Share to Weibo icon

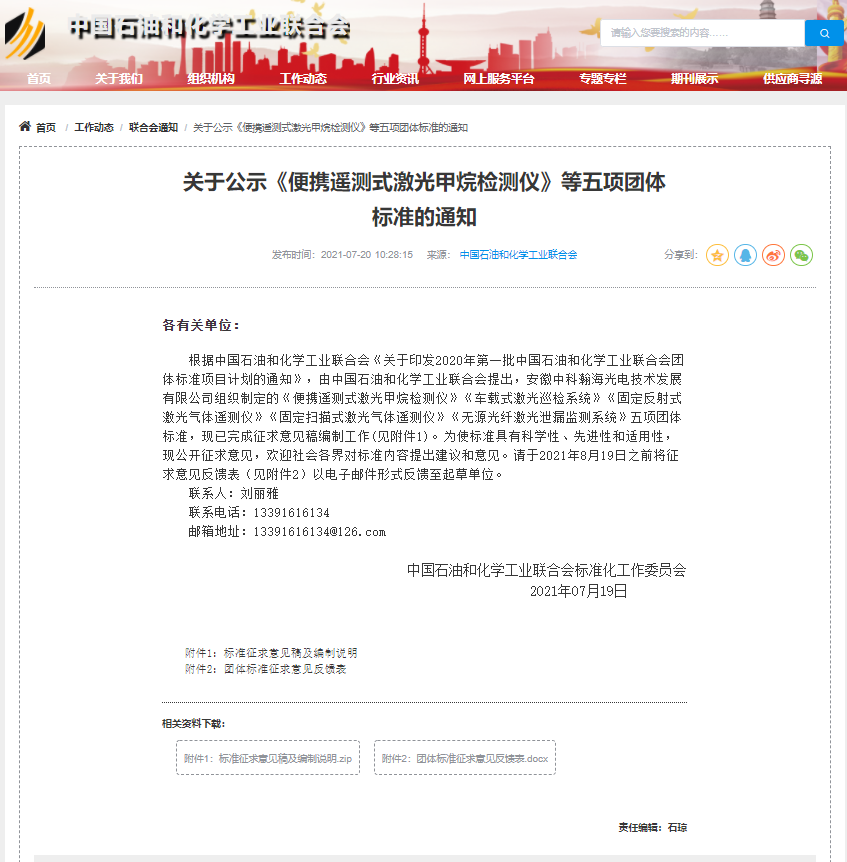pos(773,255)
